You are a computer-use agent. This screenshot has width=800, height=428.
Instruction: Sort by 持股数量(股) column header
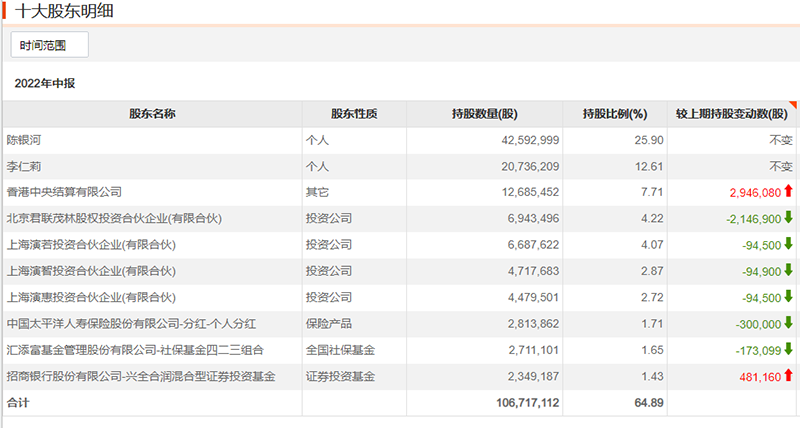484,114
